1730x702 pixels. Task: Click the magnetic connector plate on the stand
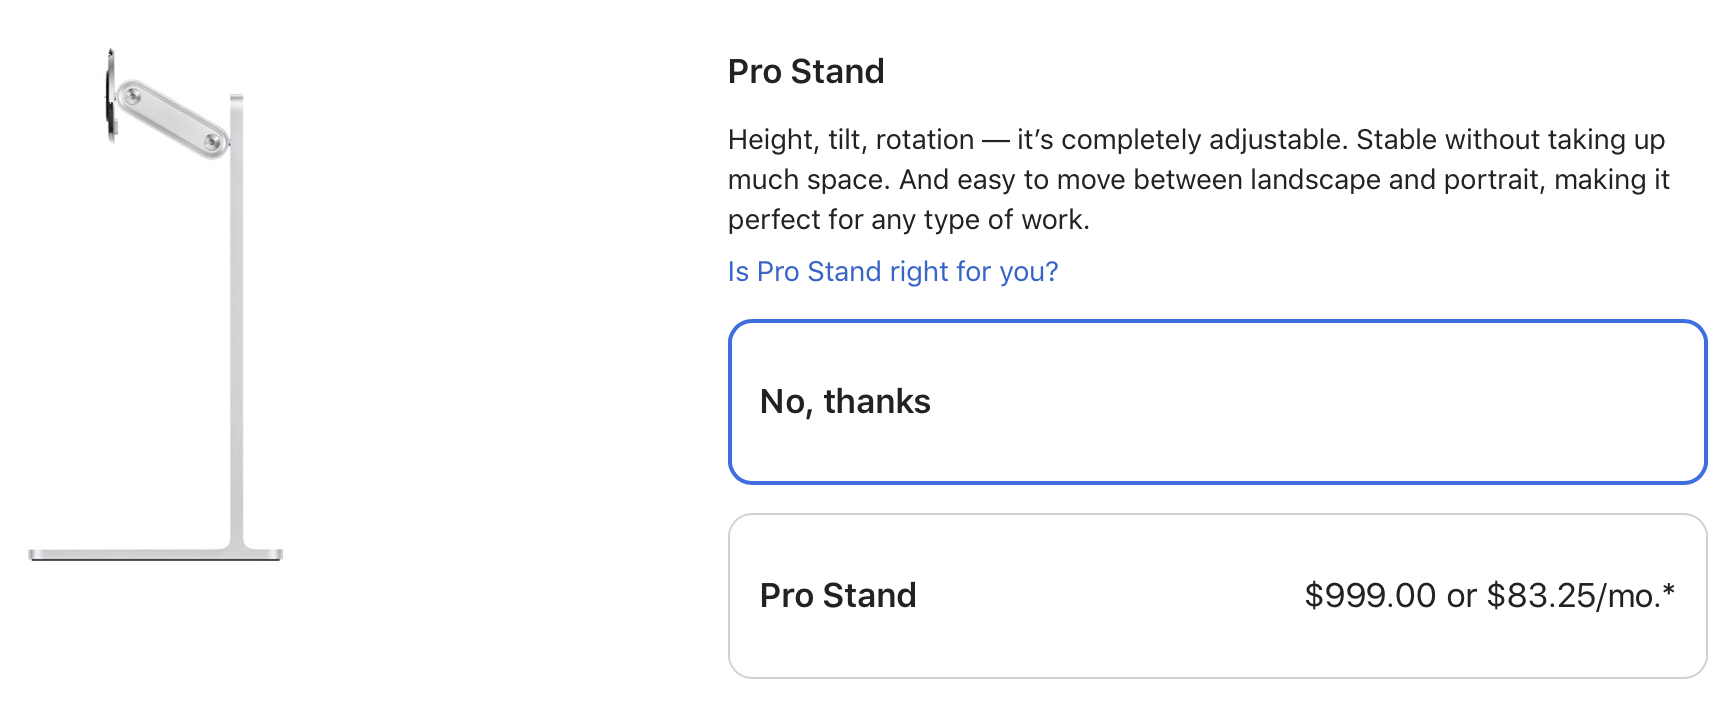point(111,96)
